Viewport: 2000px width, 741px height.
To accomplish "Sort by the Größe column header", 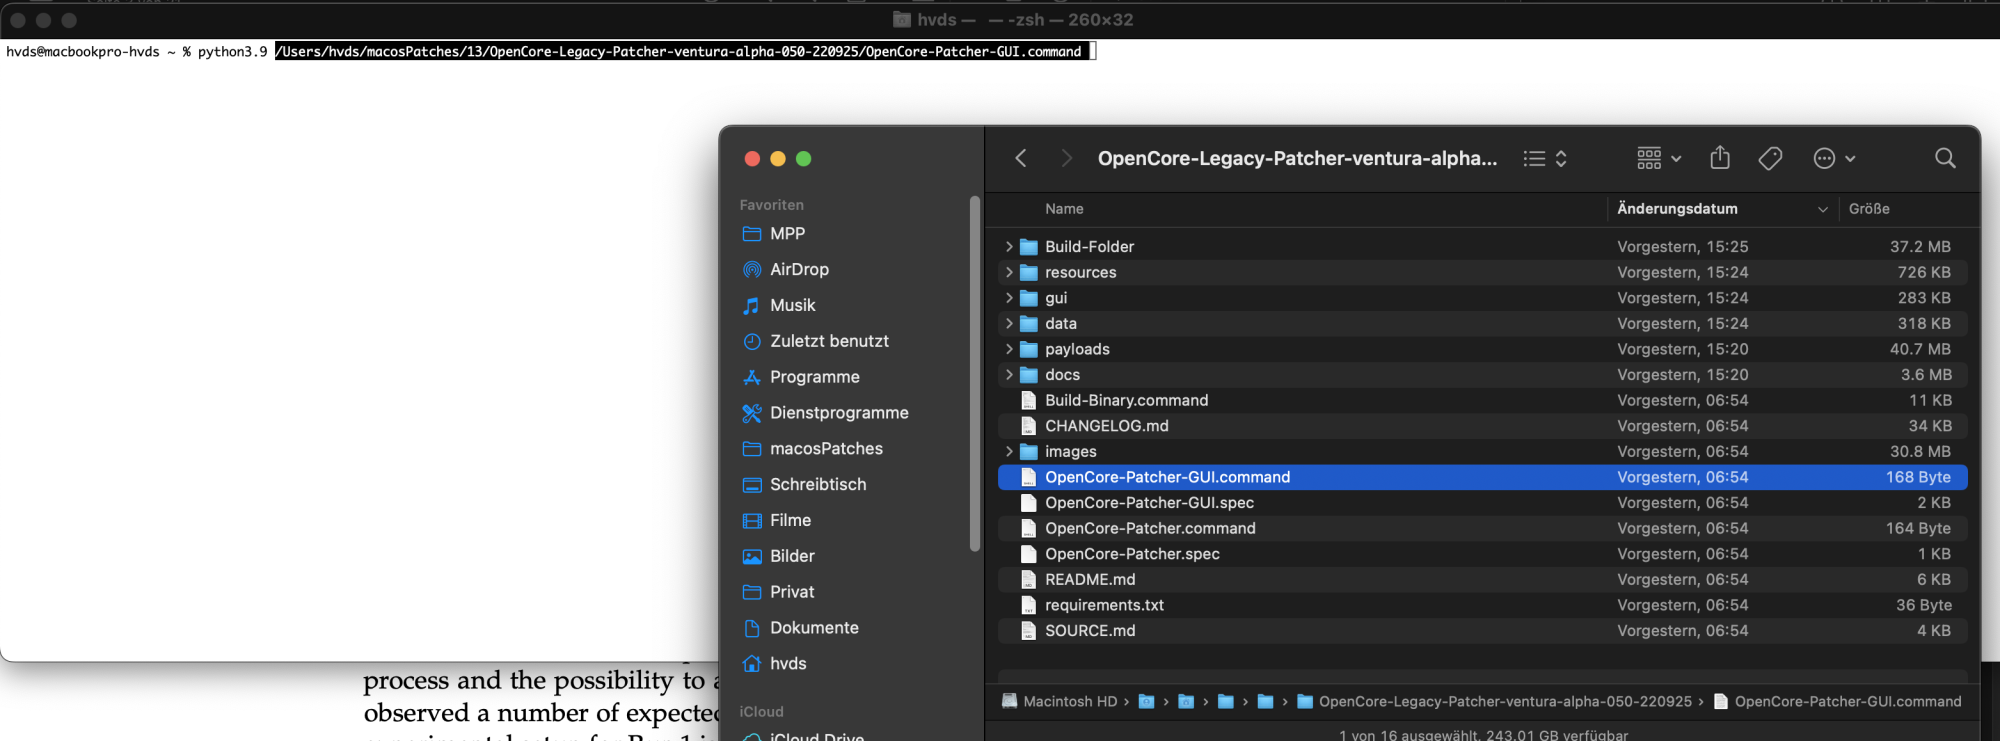I will click(x=1869, y=209).
